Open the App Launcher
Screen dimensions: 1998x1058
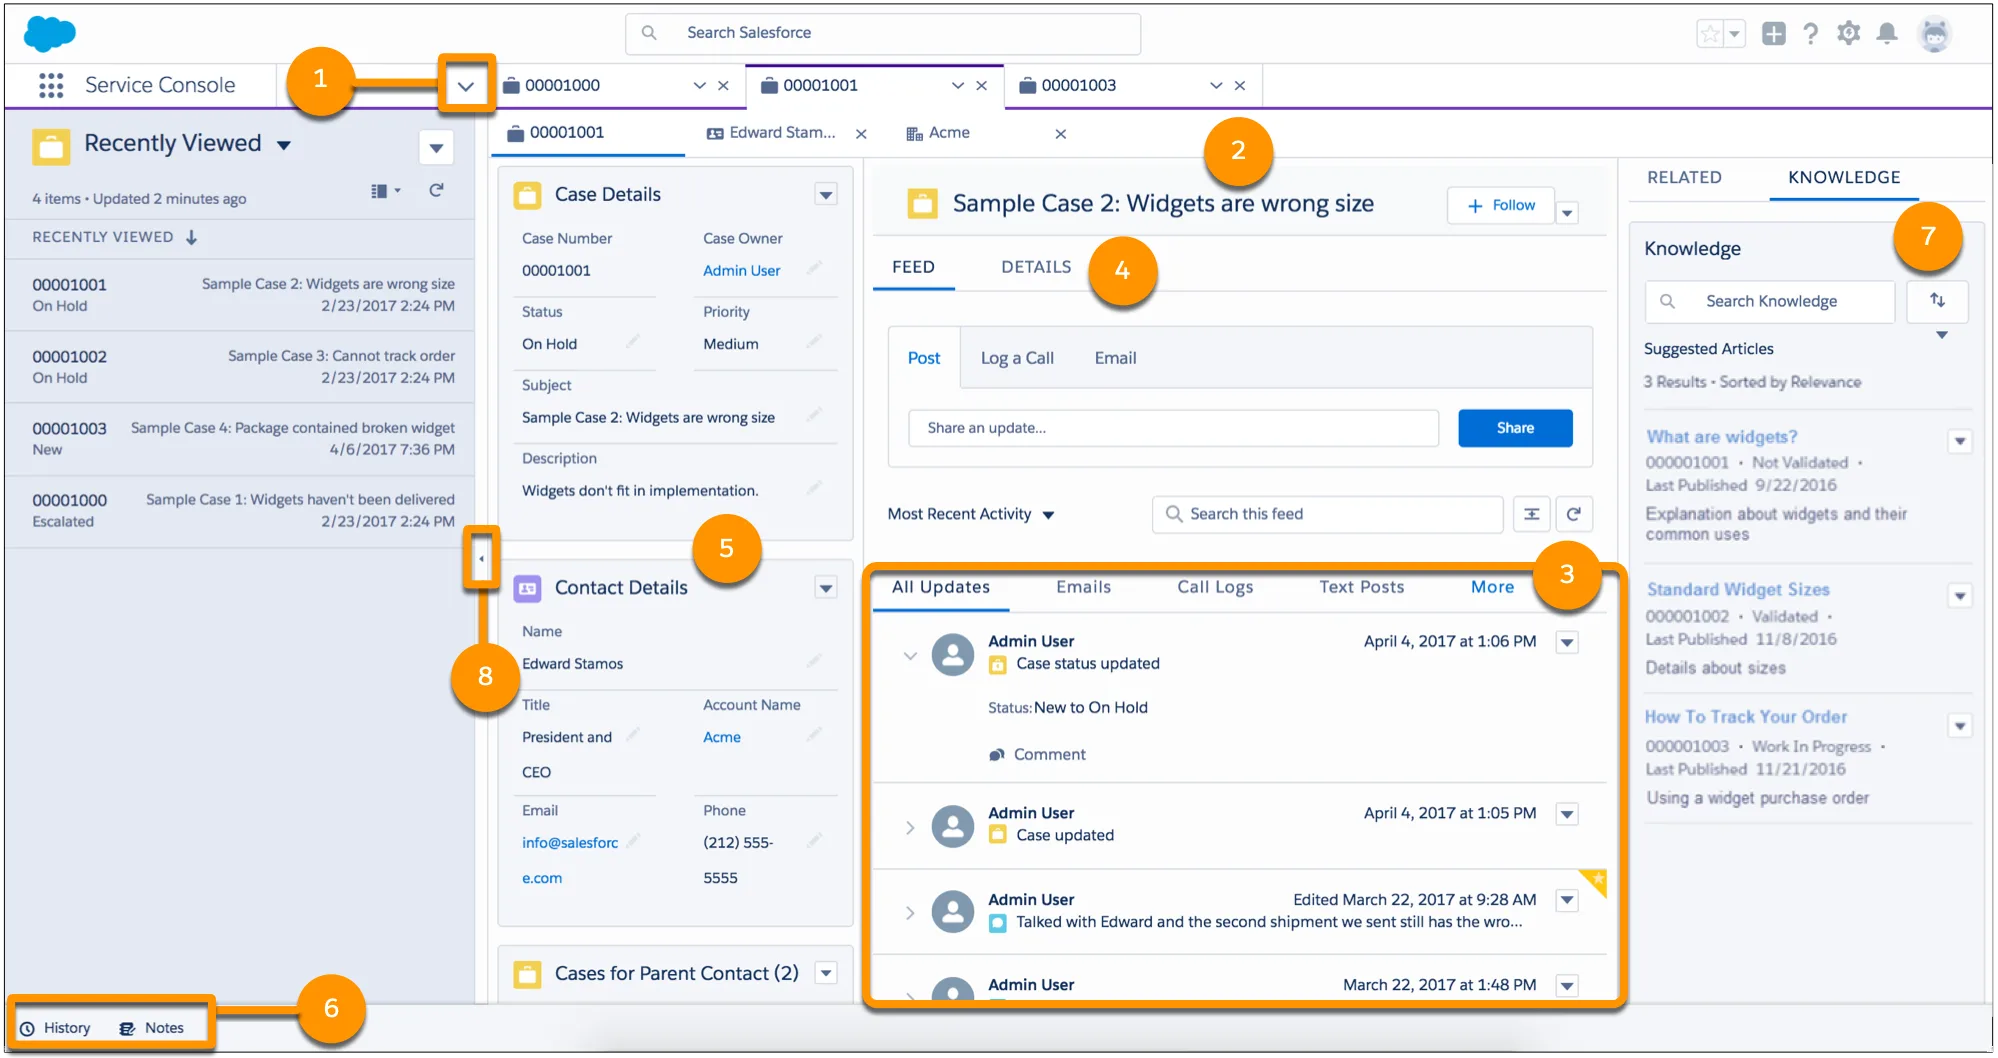[49, 85]
